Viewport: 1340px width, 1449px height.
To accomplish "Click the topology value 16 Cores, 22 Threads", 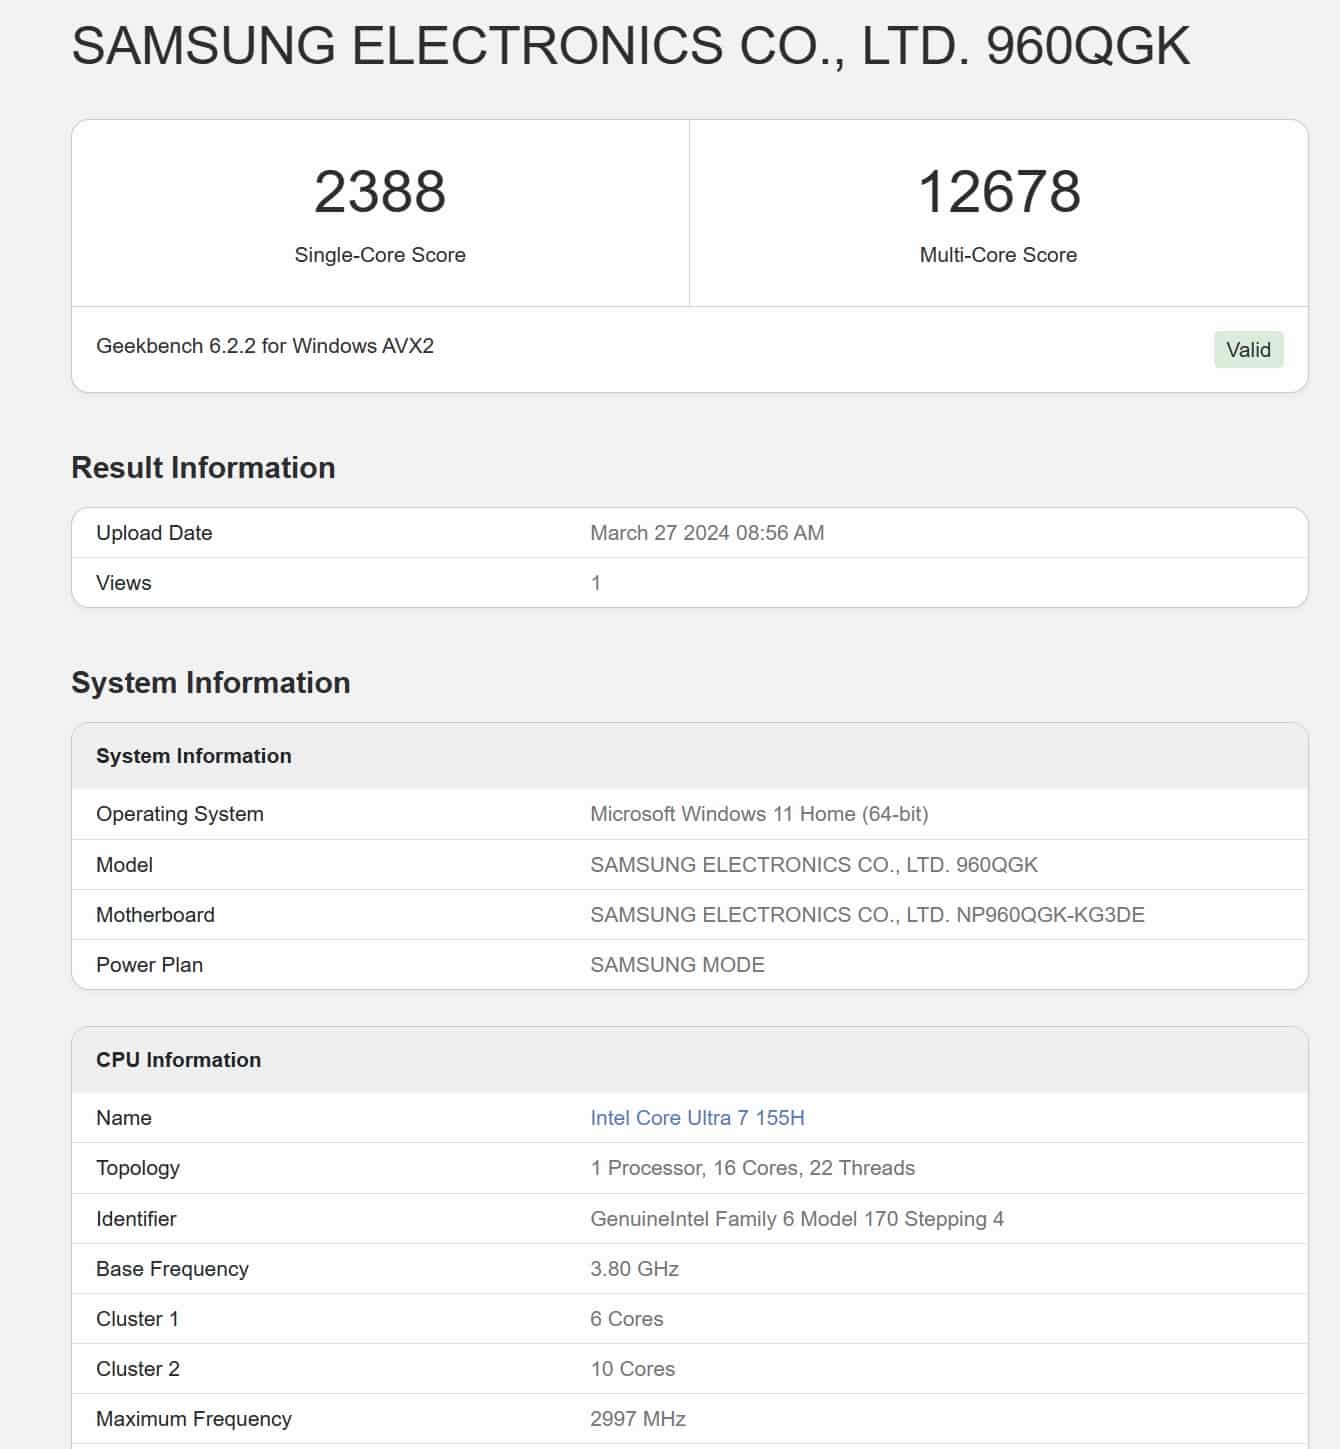I will tap(752, 1168).
